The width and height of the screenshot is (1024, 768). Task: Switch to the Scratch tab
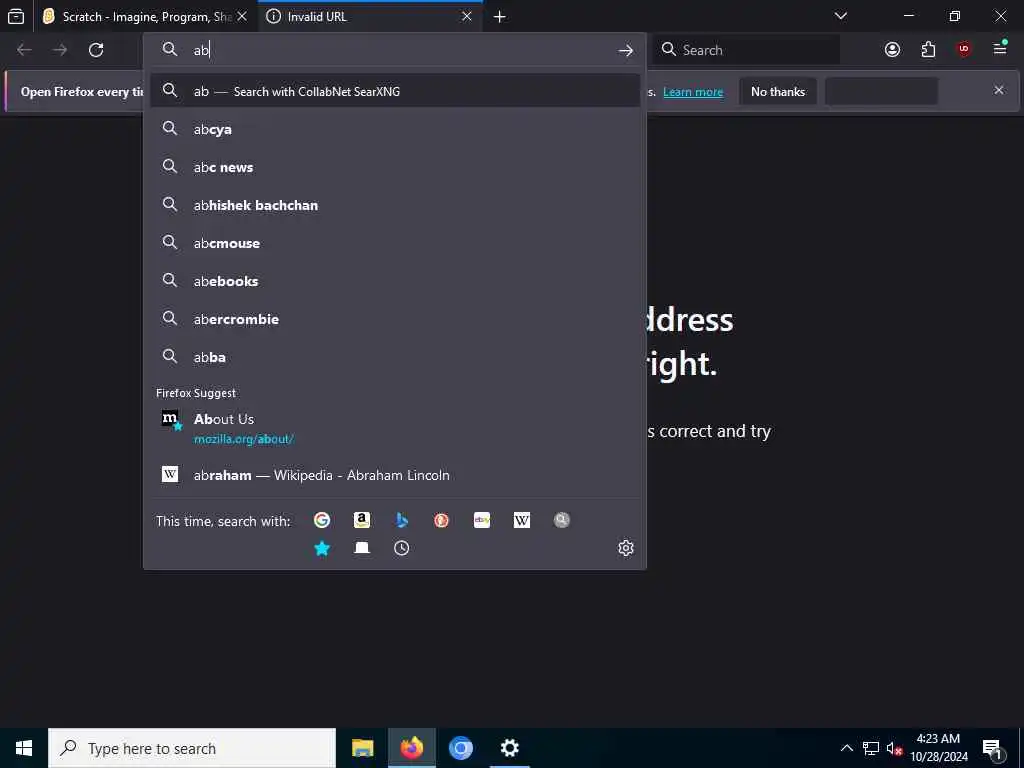click(145, 16)
